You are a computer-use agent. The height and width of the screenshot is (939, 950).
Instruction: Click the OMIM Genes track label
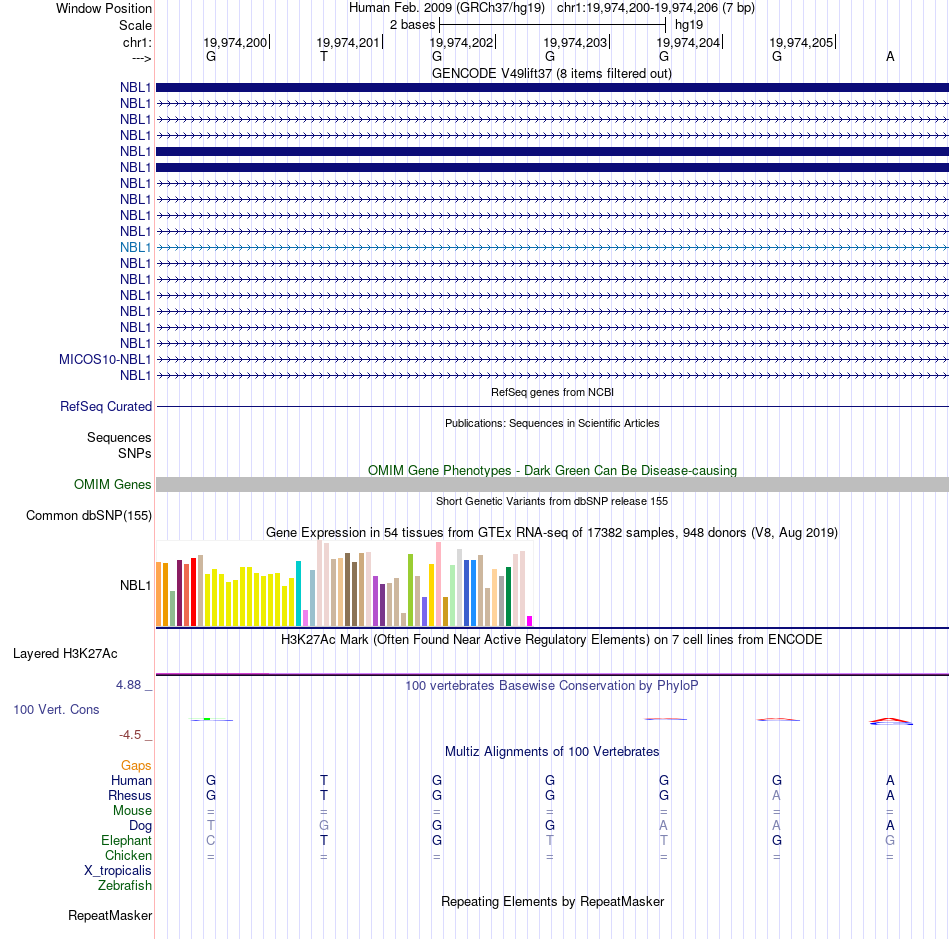click(x=113, y=484)
